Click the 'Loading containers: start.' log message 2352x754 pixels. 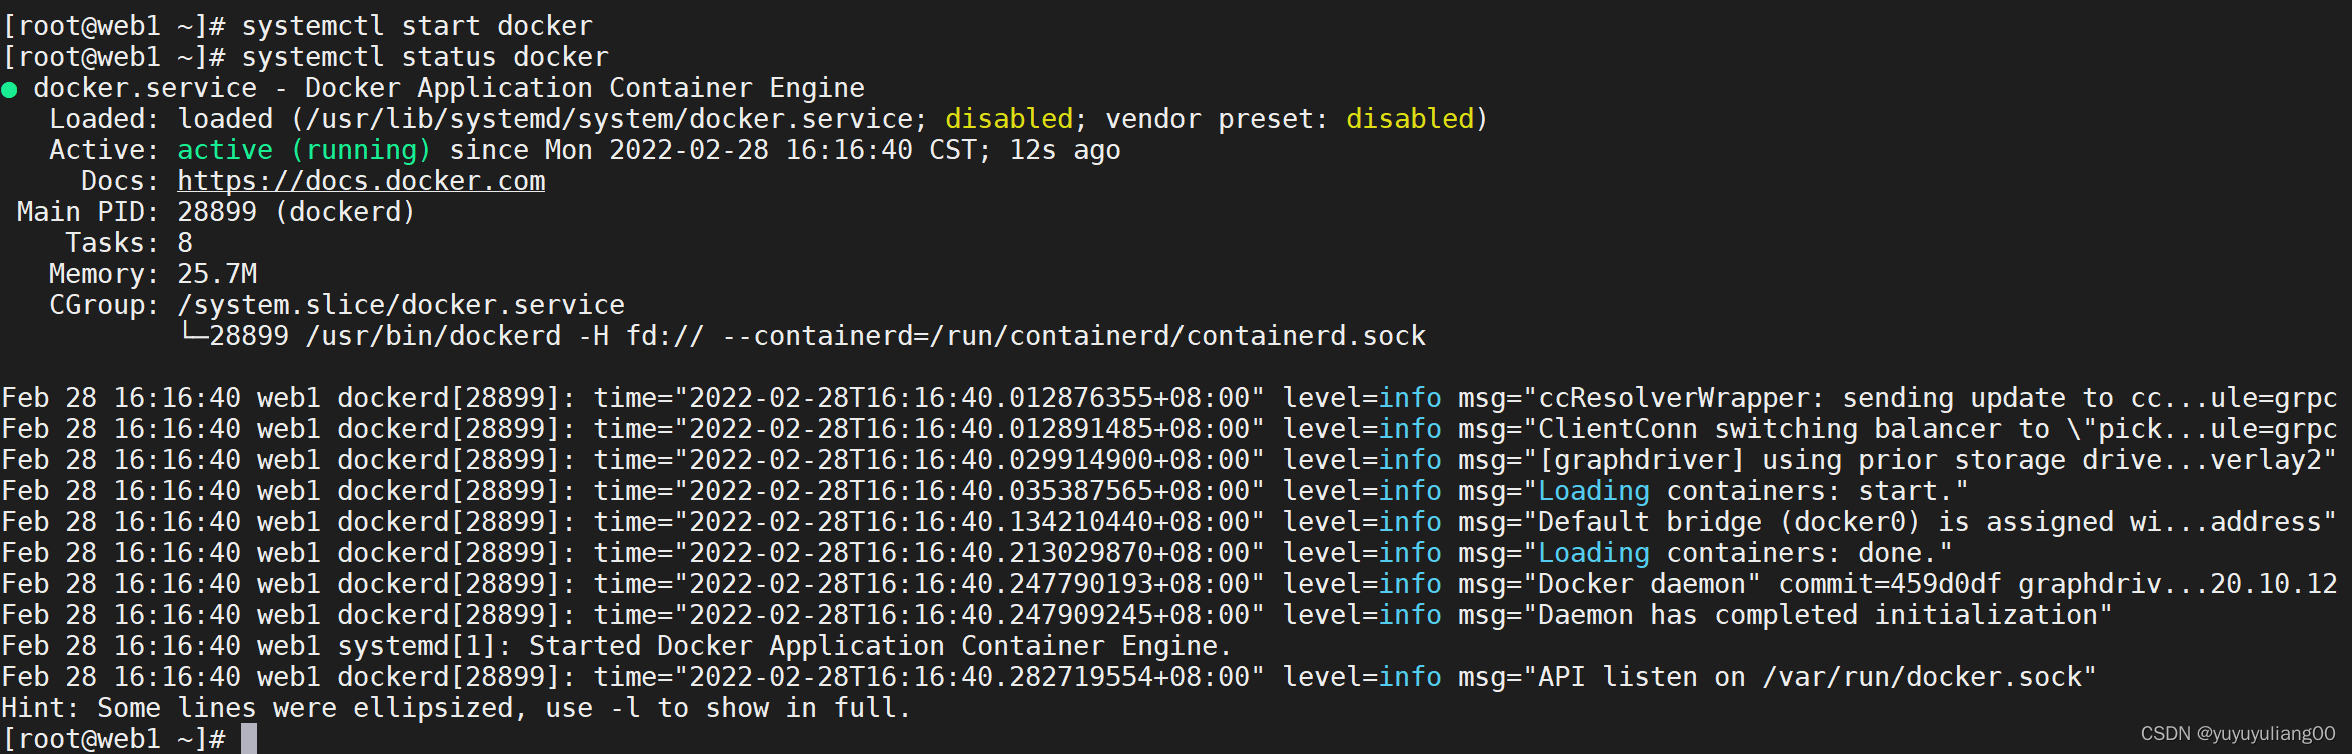click(1713, 491)
